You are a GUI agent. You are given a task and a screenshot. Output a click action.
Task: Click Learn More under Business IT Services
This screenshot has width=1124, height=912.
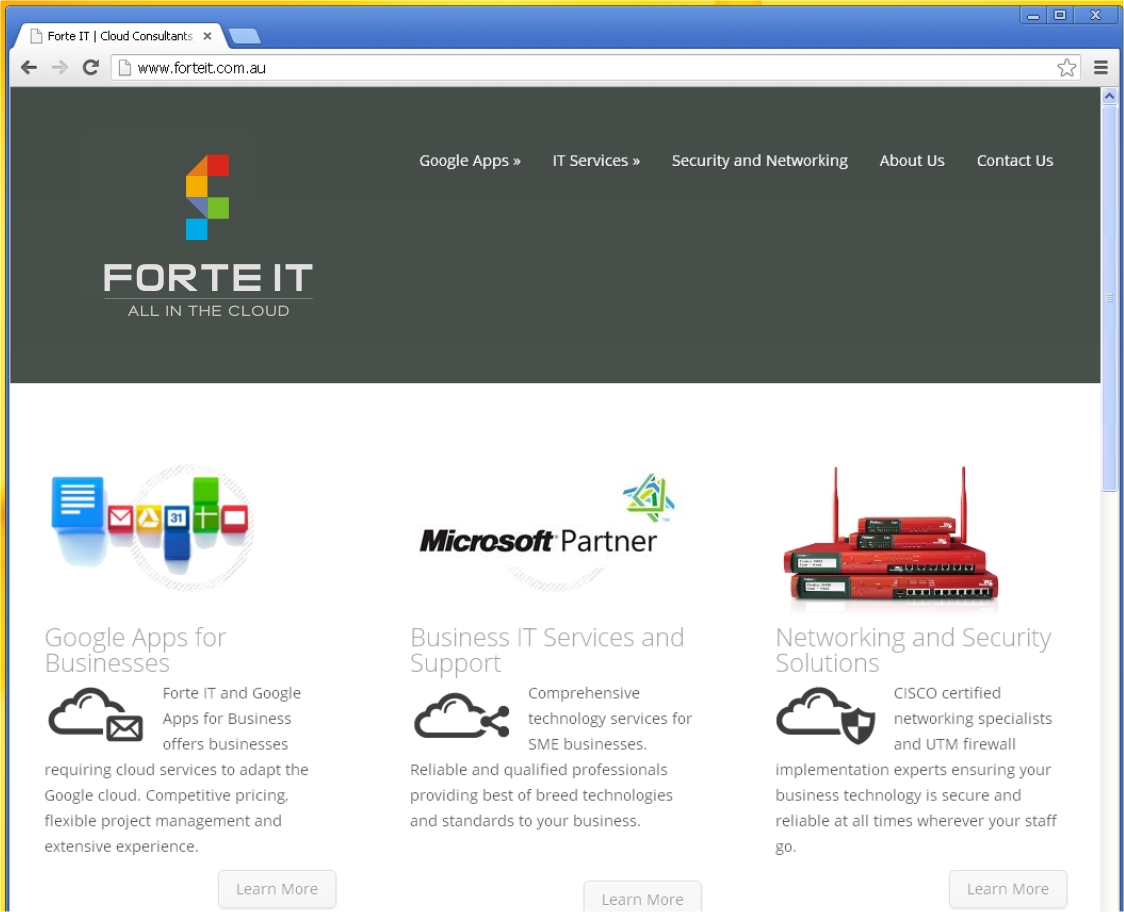pos(642,898)
